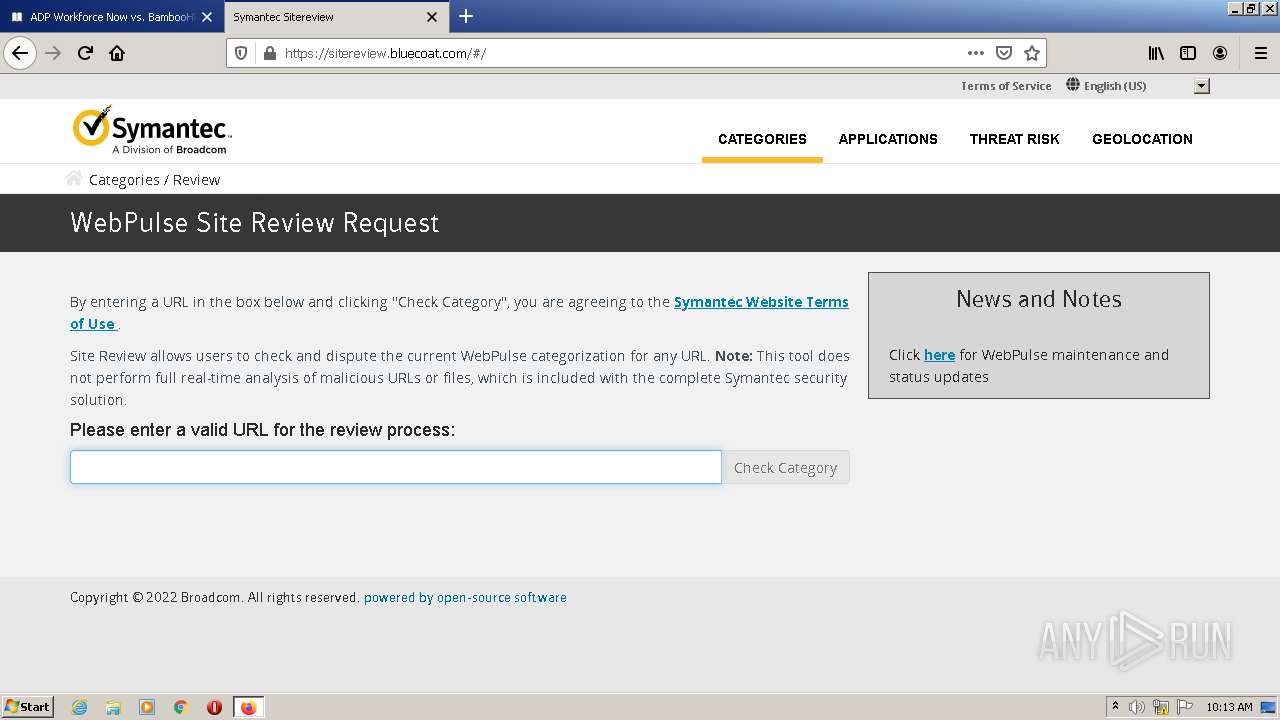Open the APPLICATIONS nav tab
Viewport: 1280px width, 720px height.
[x=888, y=139]
